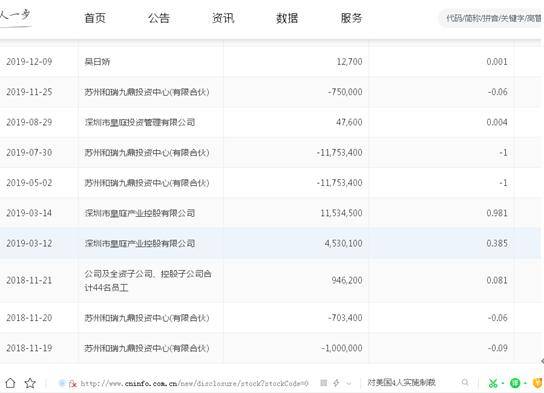544x393 pixels.
Task: Click the magnifier search icon in browser bar
Action: tap(465, 383)
